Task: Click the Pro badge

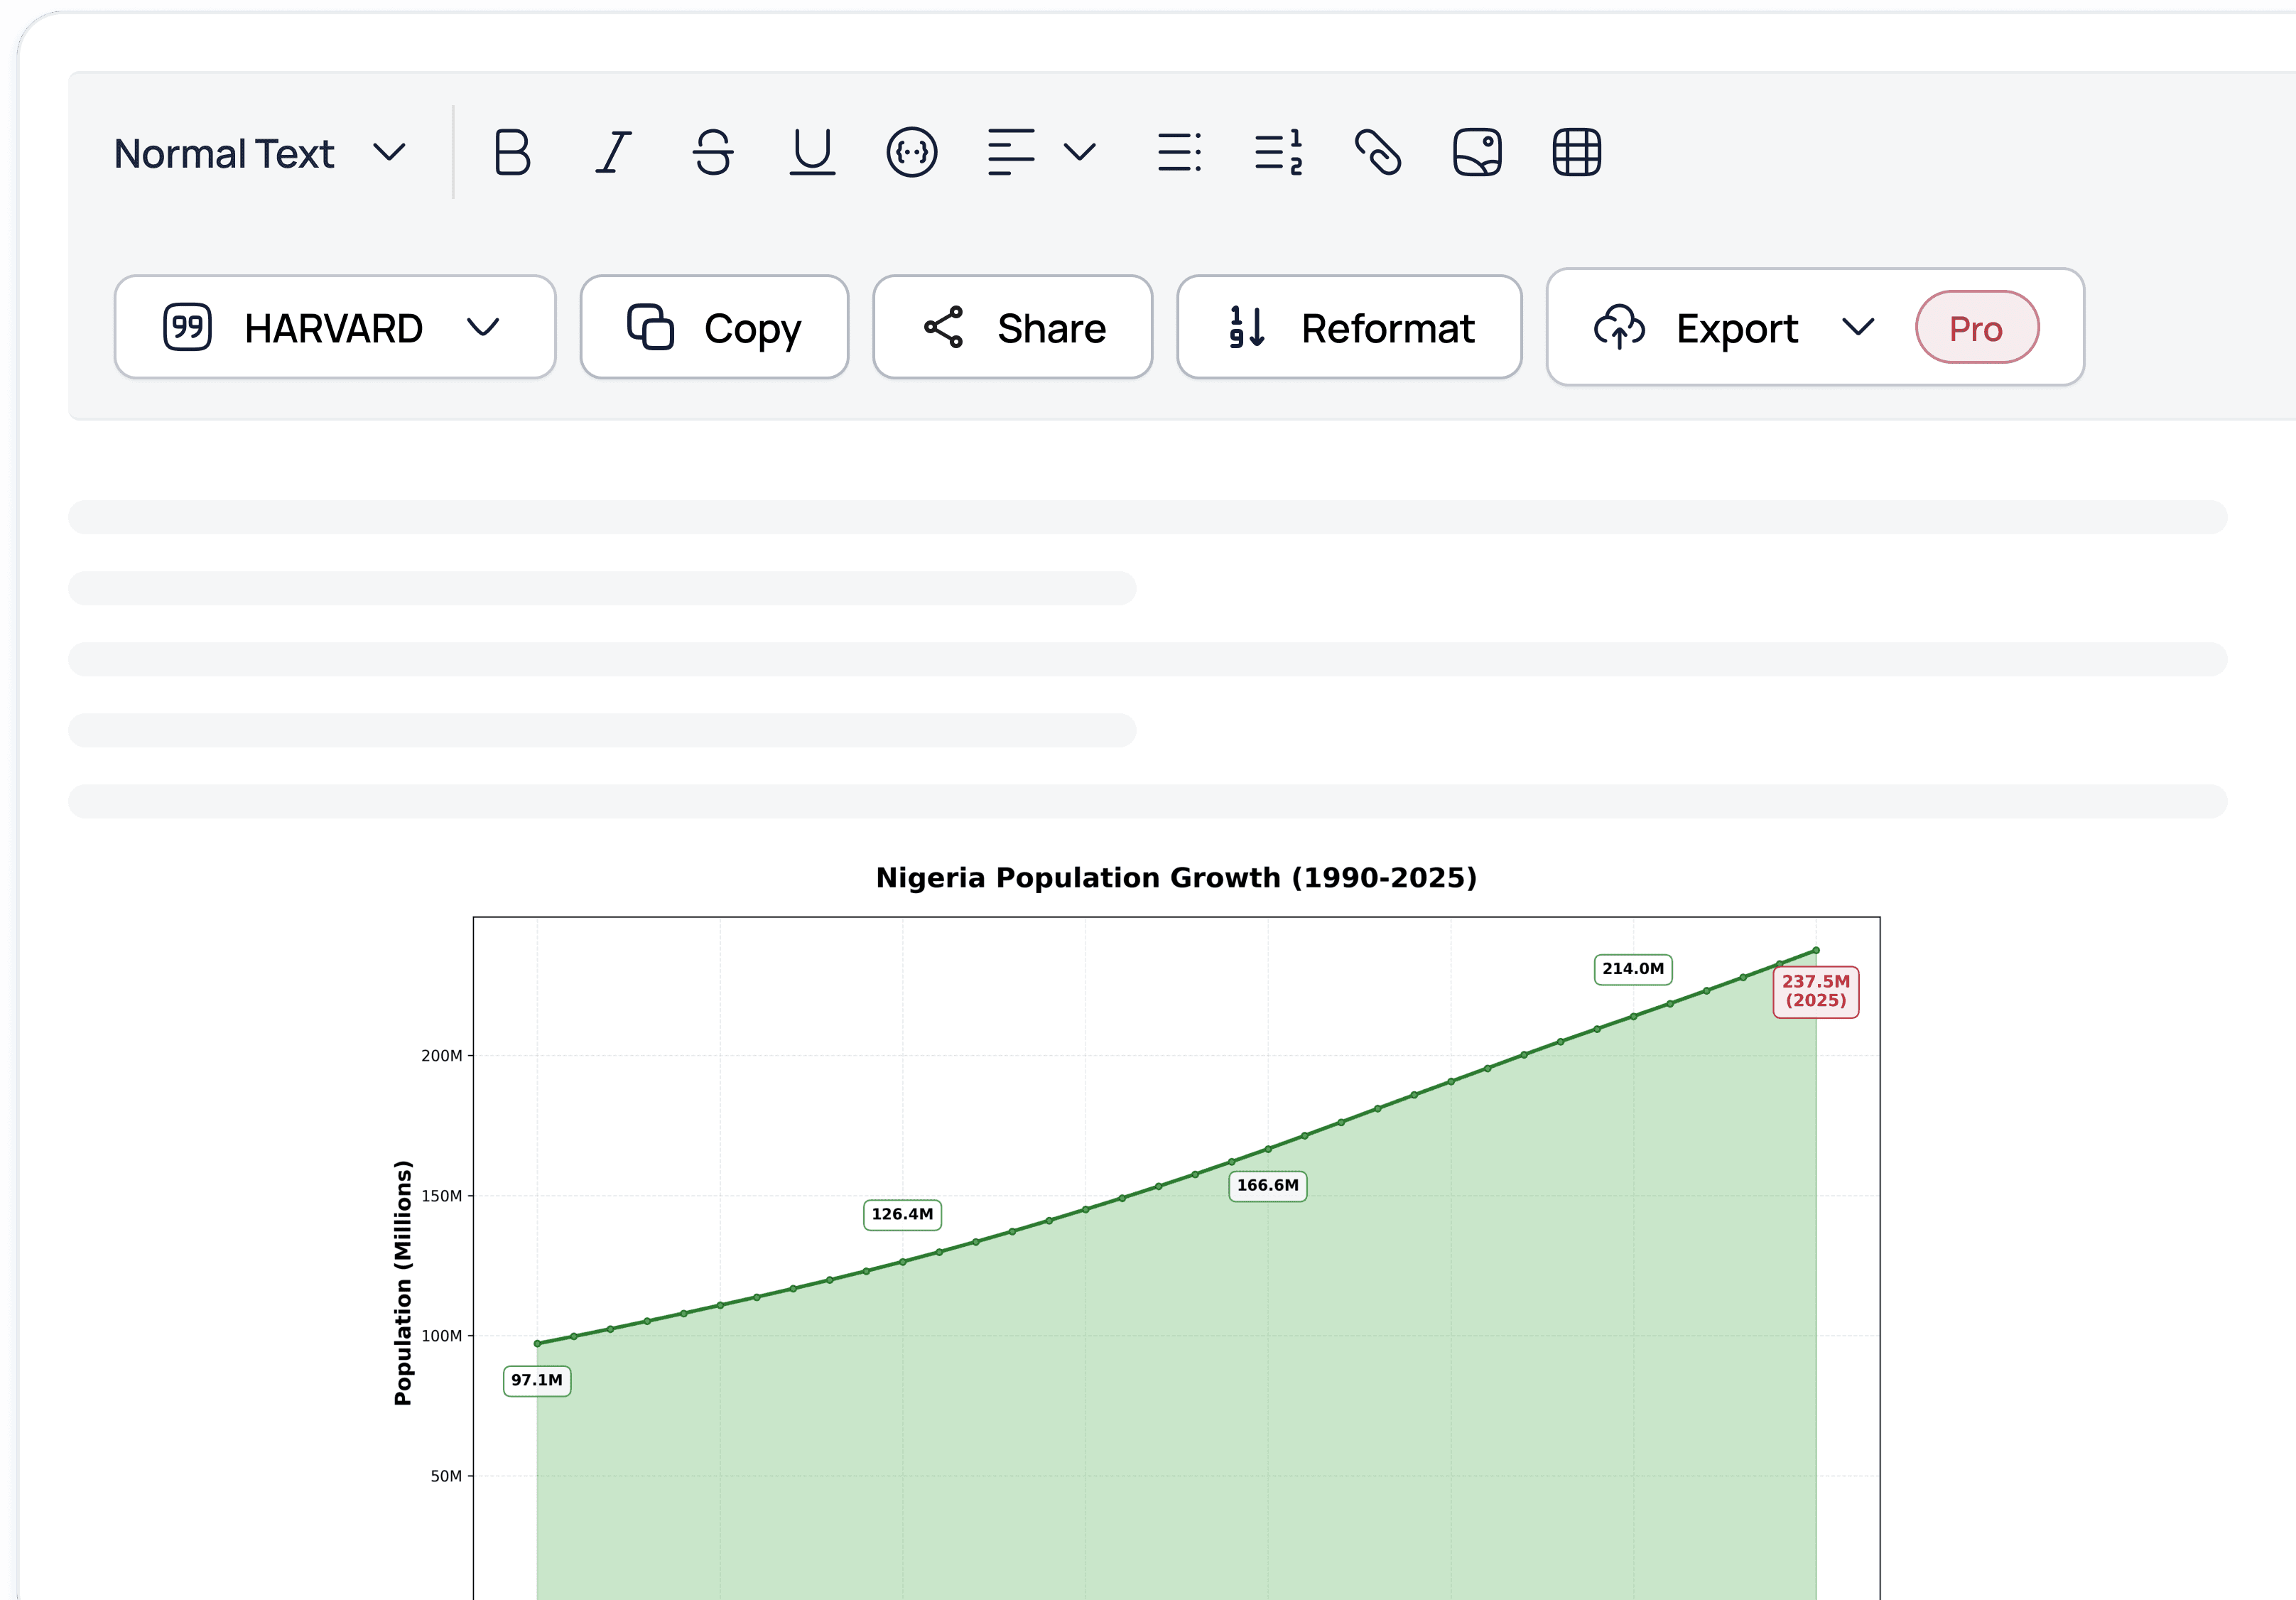Action: click(1976, 328)
